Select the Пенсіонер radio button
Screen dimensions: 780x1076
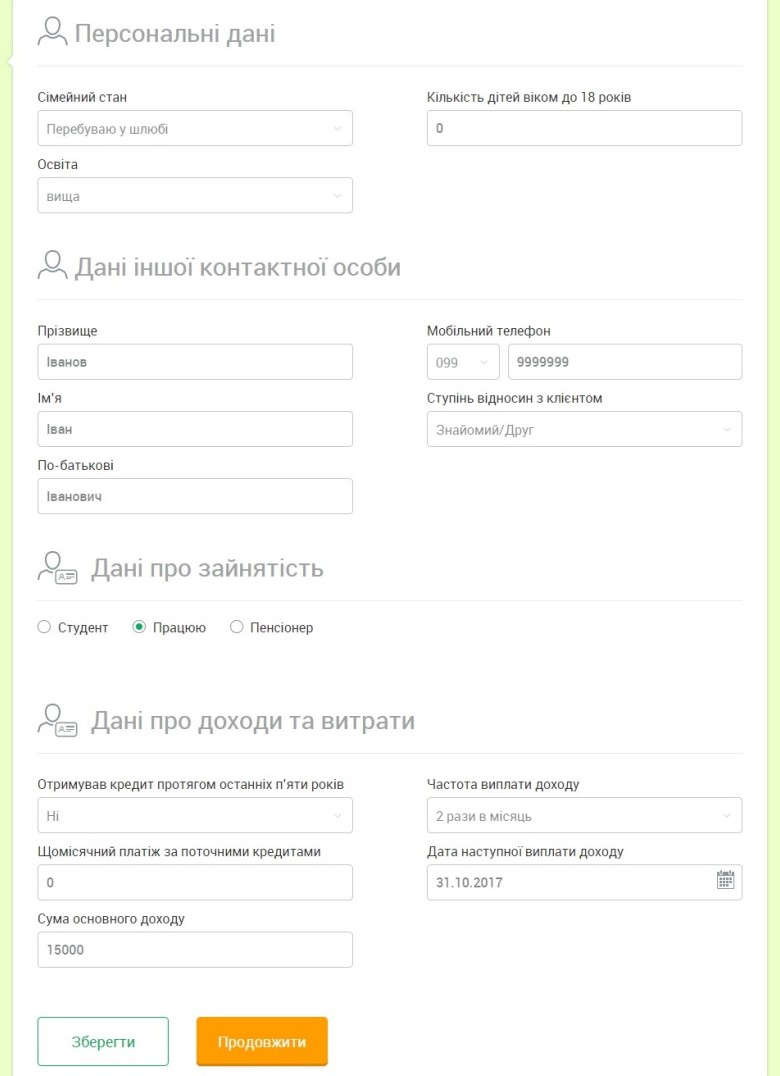click(237, 627)
